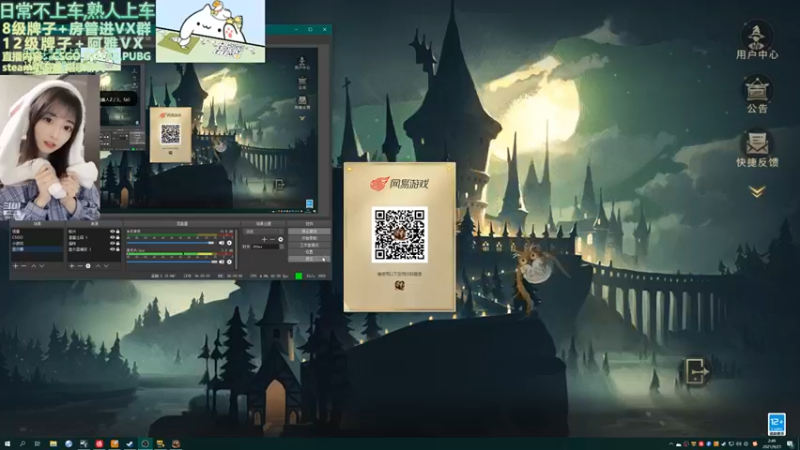
Task: Select the highlighted 显示器 scene in OBS
Action: 37,249
